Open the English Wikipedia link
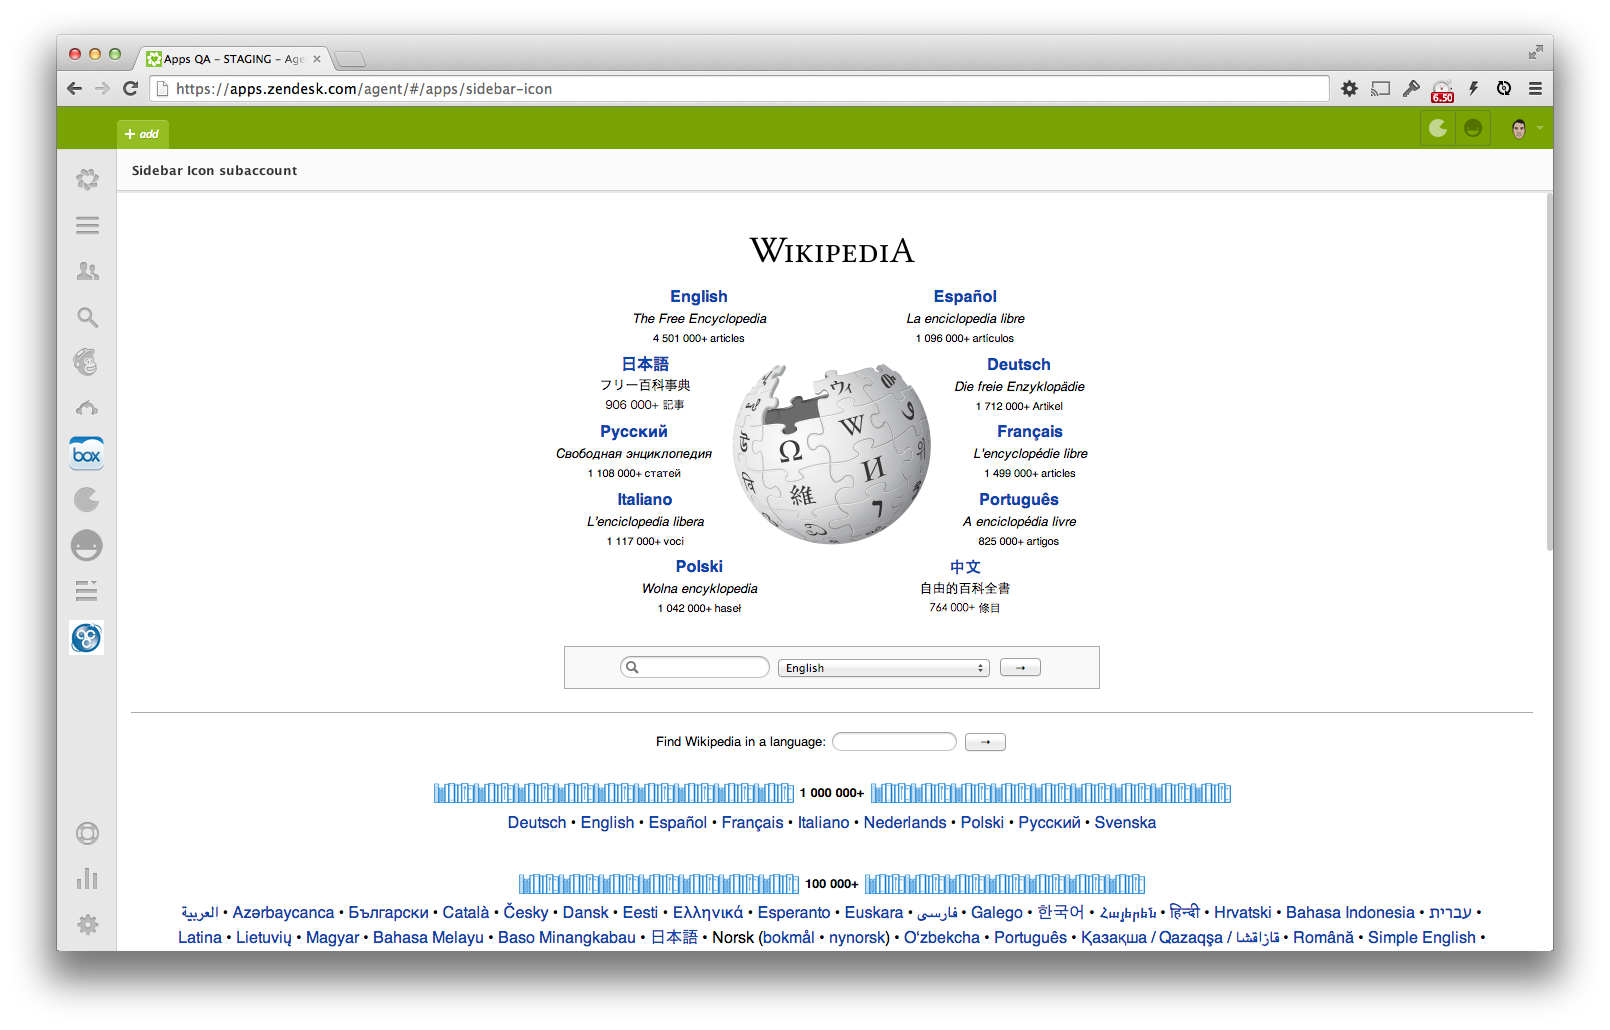This screenshot has height=1030, width=1610. tap(698, 296)
